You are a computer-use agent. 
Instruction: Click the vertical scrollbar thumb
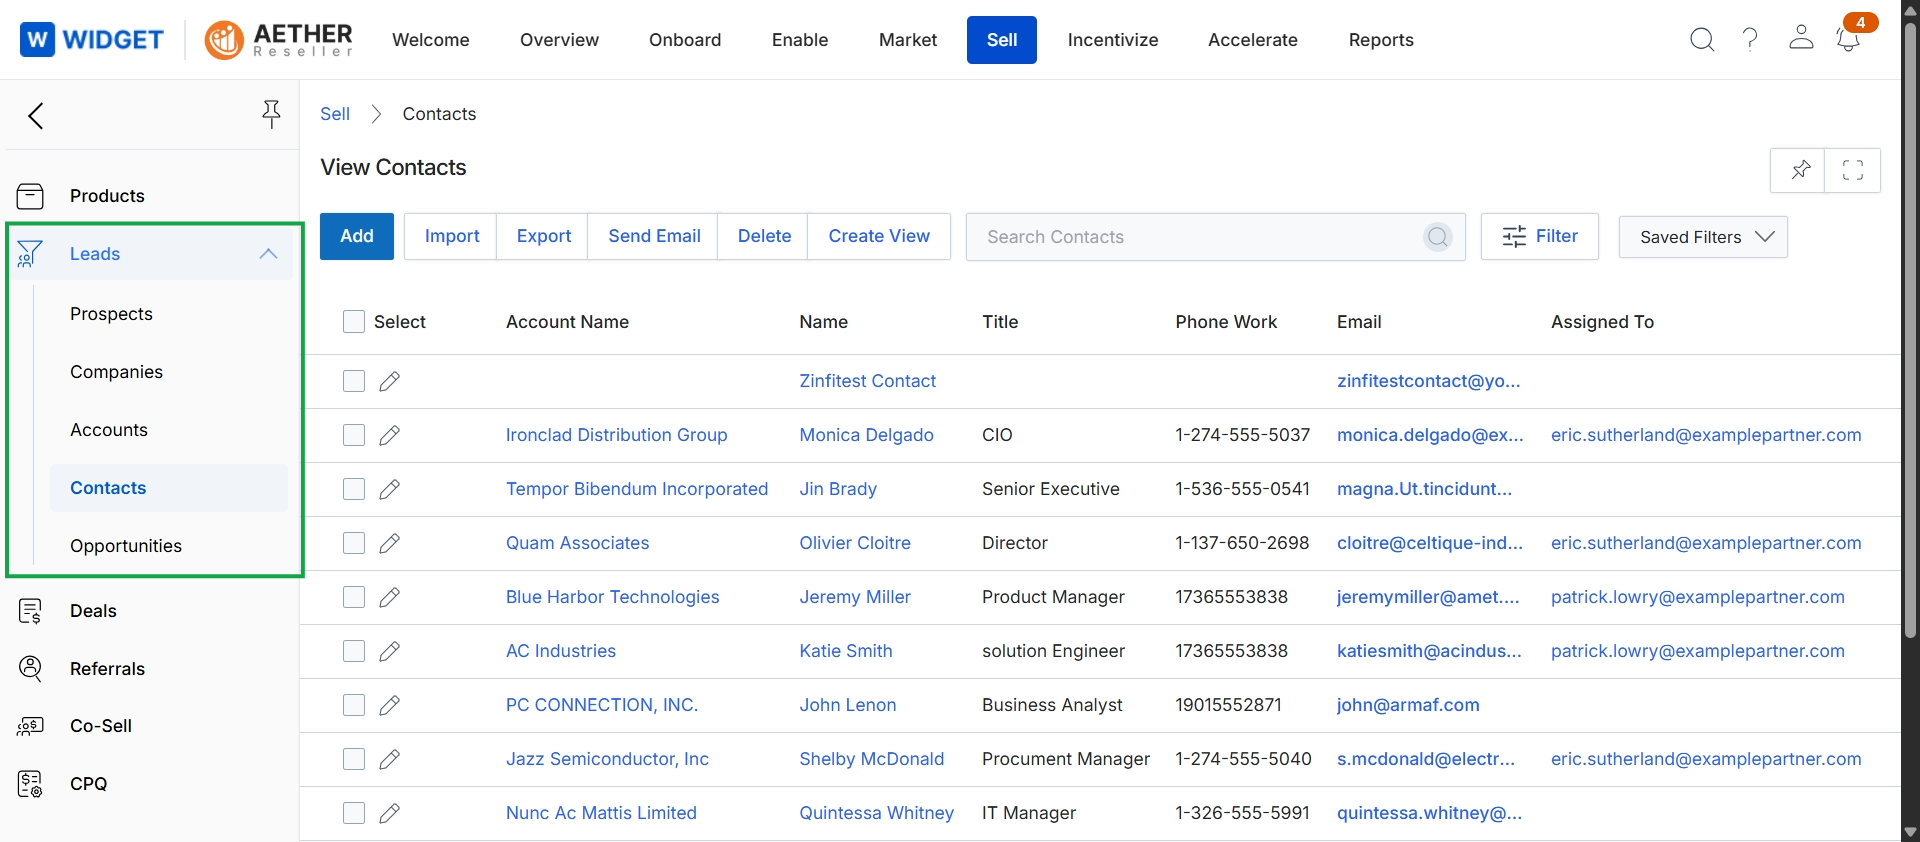pos(1910,330)
